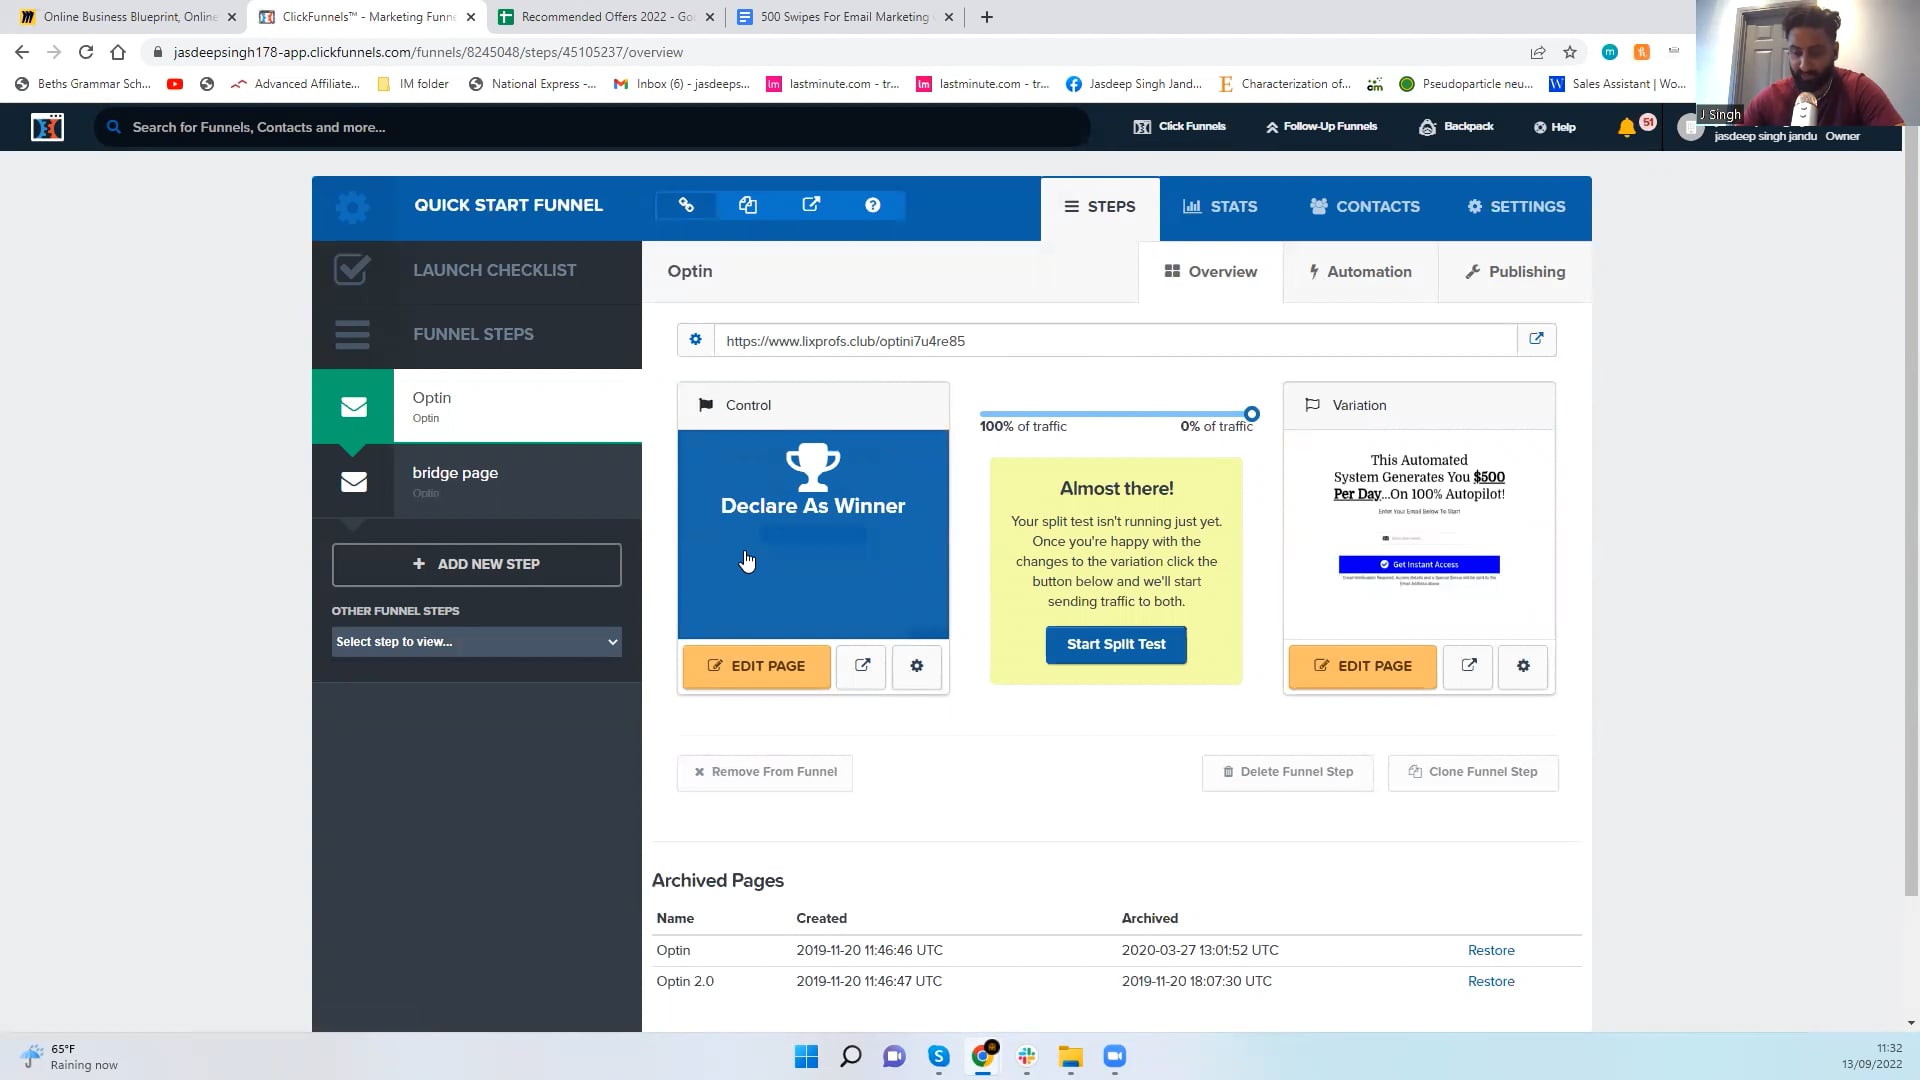Open Follow-Up Funnels menu
This screenshot has width=1920, height=1080.
tap(1321, 127)
